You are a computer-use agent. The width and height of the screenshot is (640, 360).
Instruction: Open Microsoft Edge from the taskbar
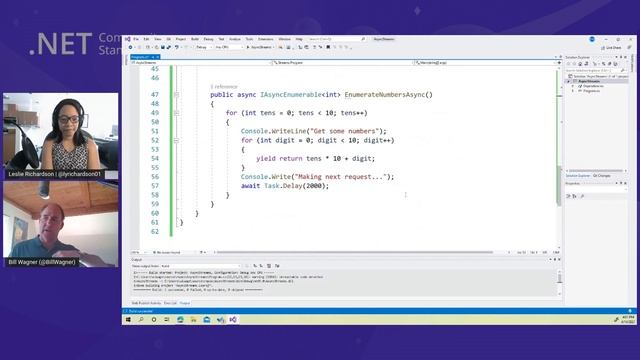coord(180,320)
